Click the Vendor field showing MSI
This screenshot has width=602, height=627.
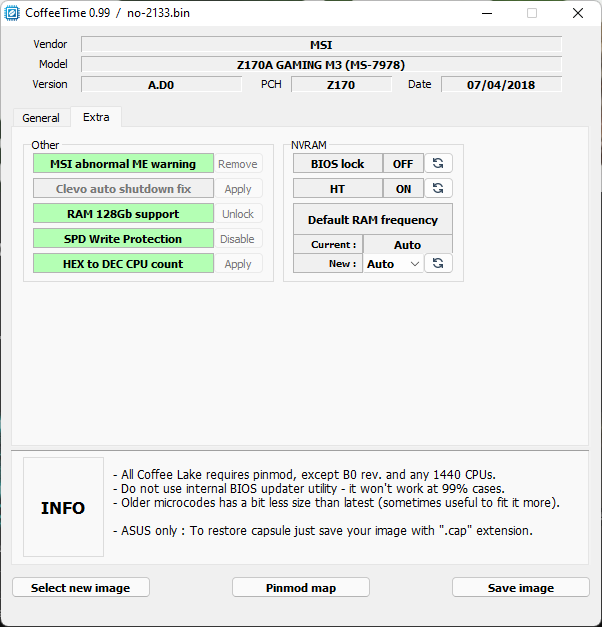[321, 44]
